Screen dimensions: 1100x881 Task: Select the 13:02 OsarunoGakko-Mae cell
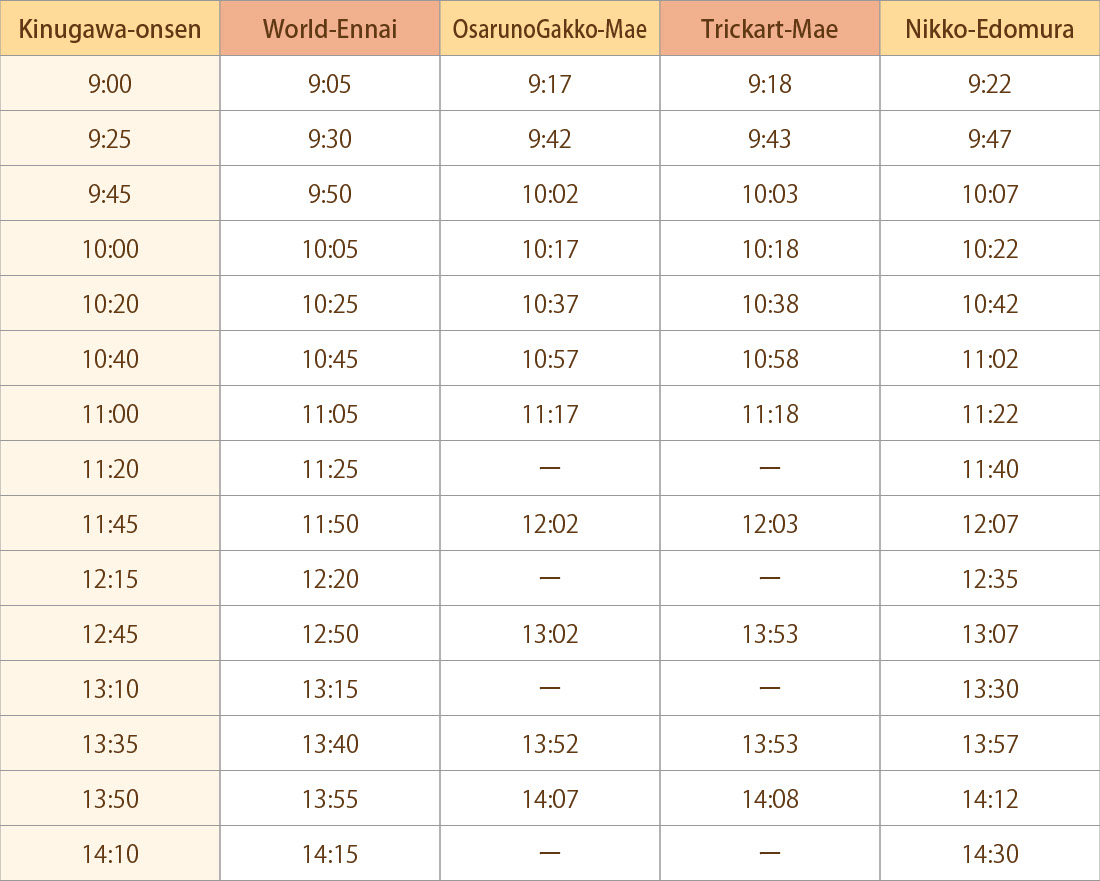[549, 634]
